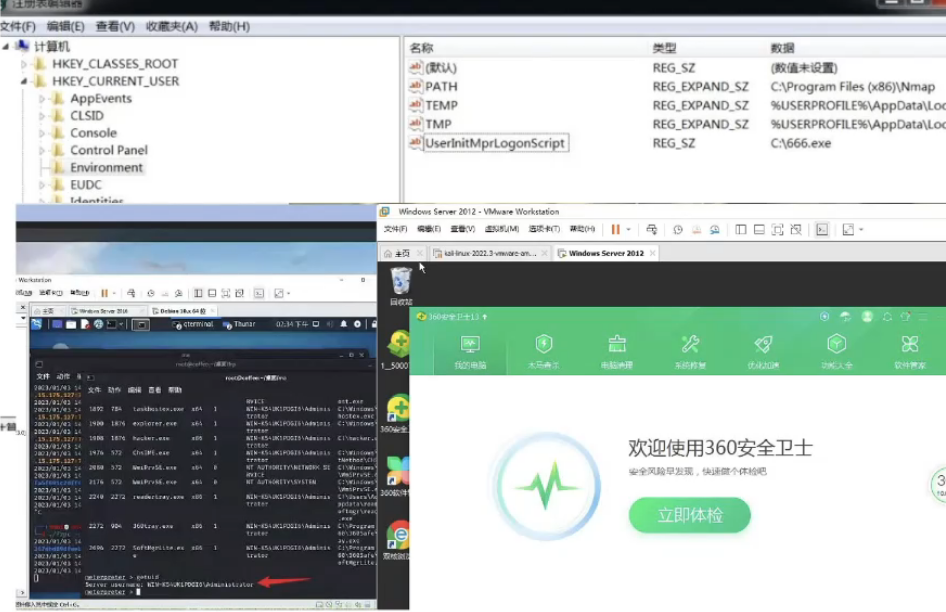Open 软件管家 software manager in 360安全卫士

pos(910,352)
